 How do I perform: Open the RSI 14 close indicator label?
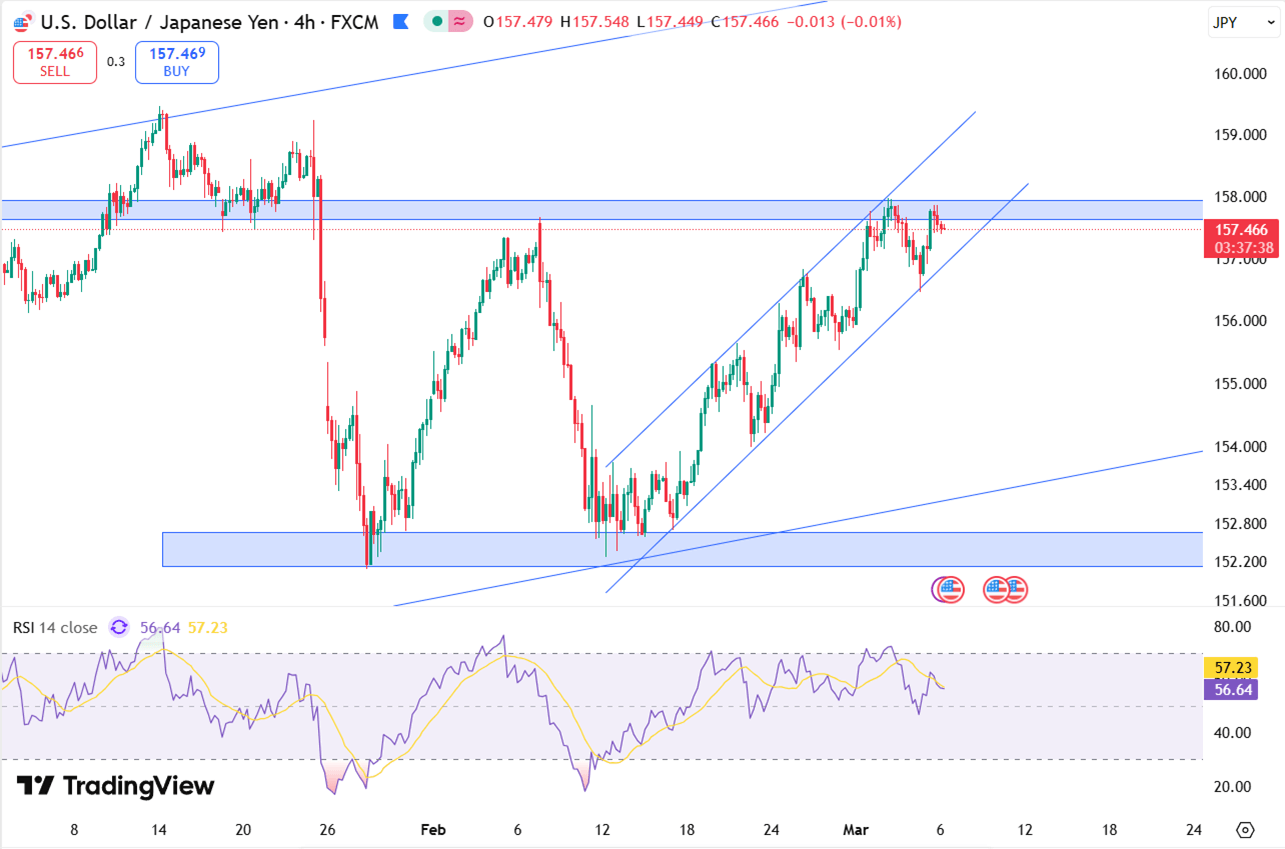[x=55, y=627]
